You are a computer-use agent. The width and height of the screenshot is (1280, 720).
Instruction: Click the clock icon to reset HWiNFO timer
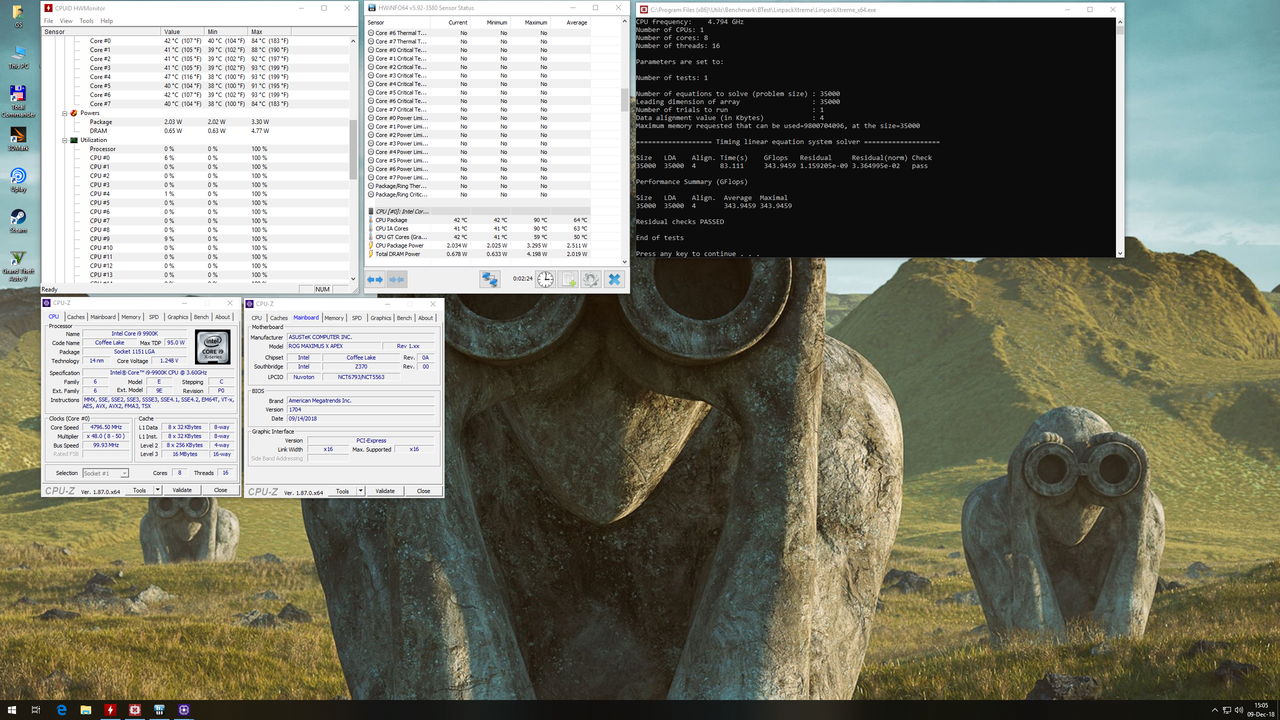click(x=545, y=279)
